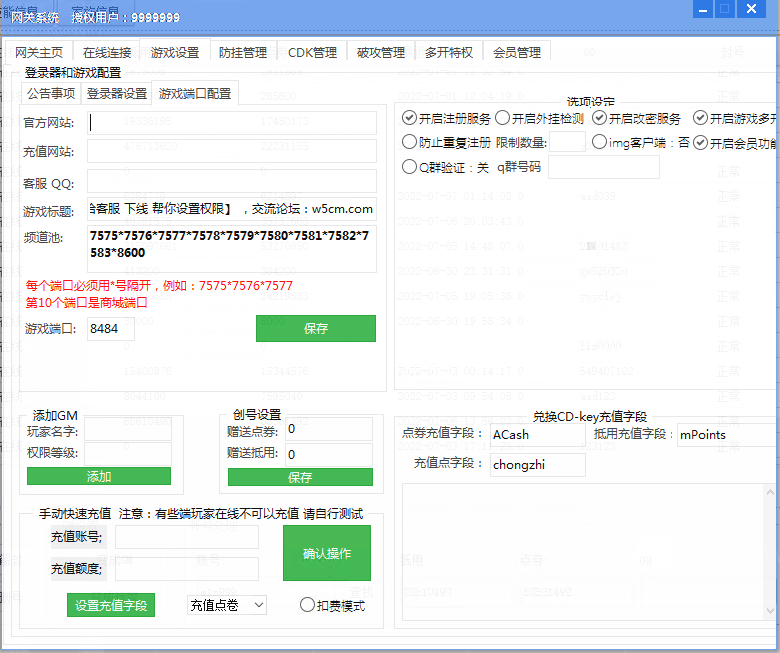
Task: Toggle img客户端 option
Action: pyautogui.click(x=641, y=142)
